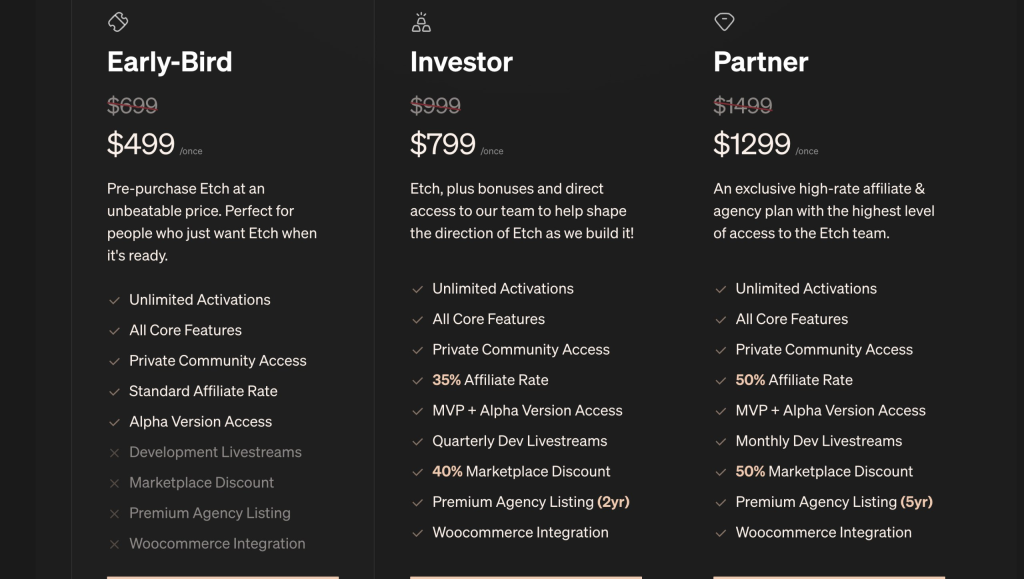1024x579 pixels.
Task: Click the checkmark beside Monthly Dev Livestreams
Action: tap(720, 442)
